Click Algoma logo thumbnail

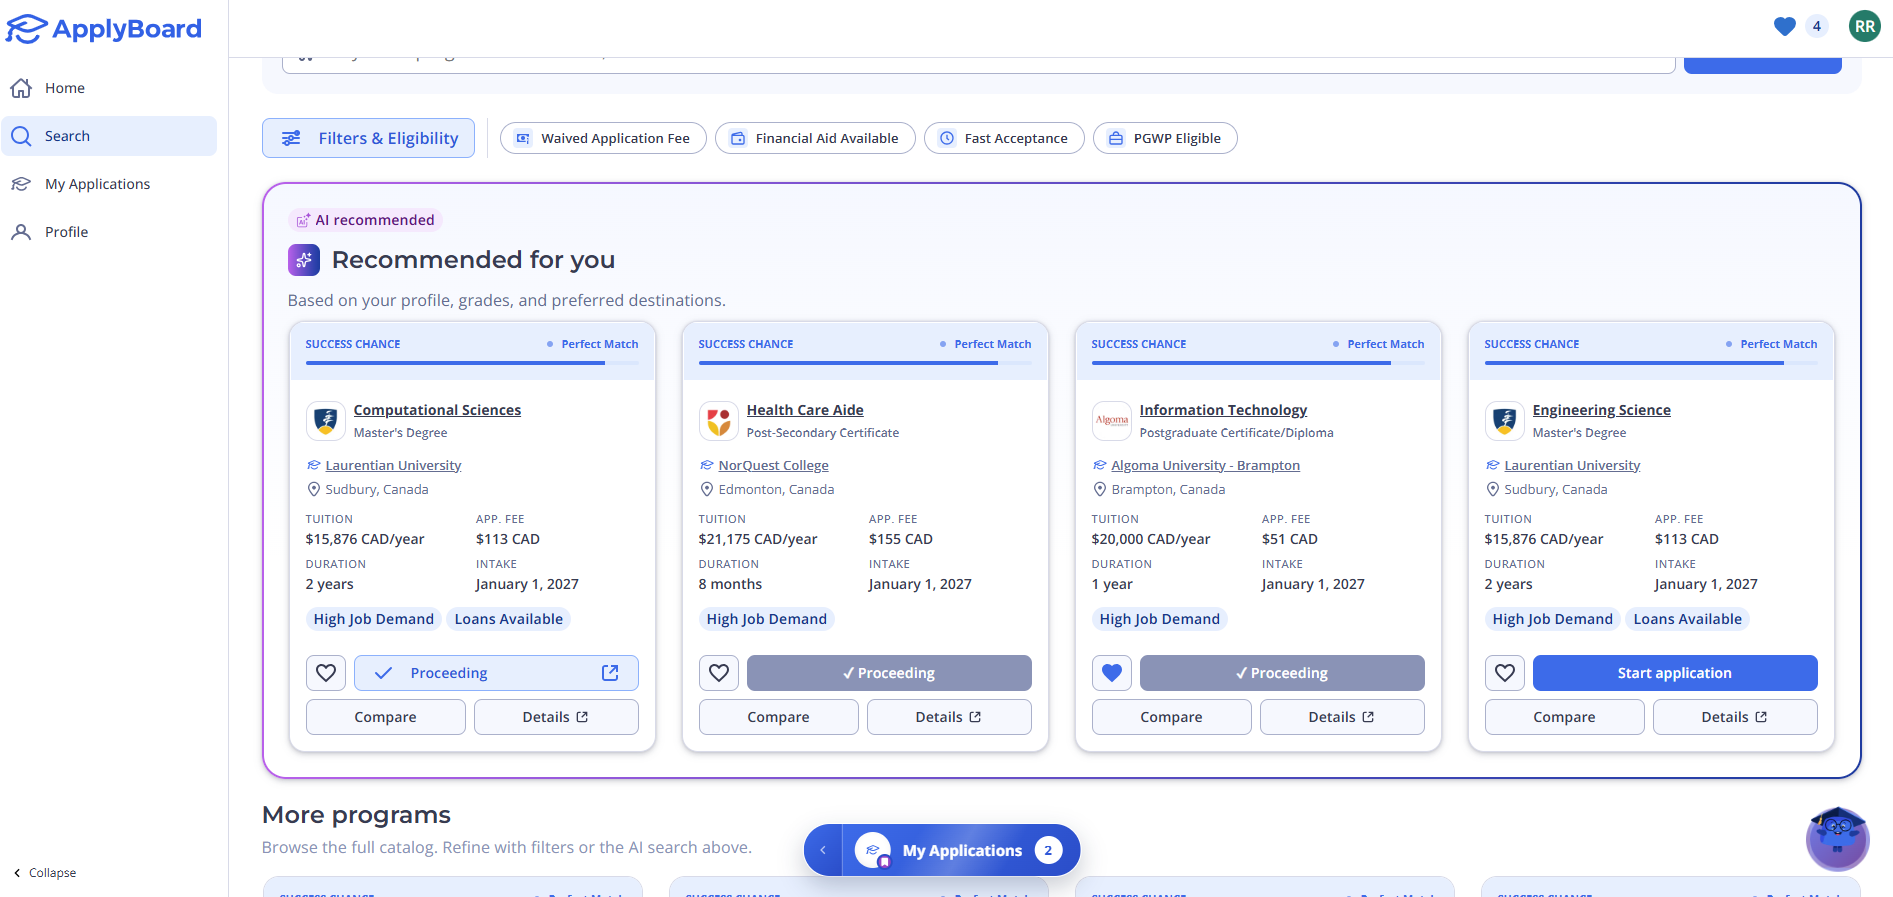click(x=1112, y=421)
